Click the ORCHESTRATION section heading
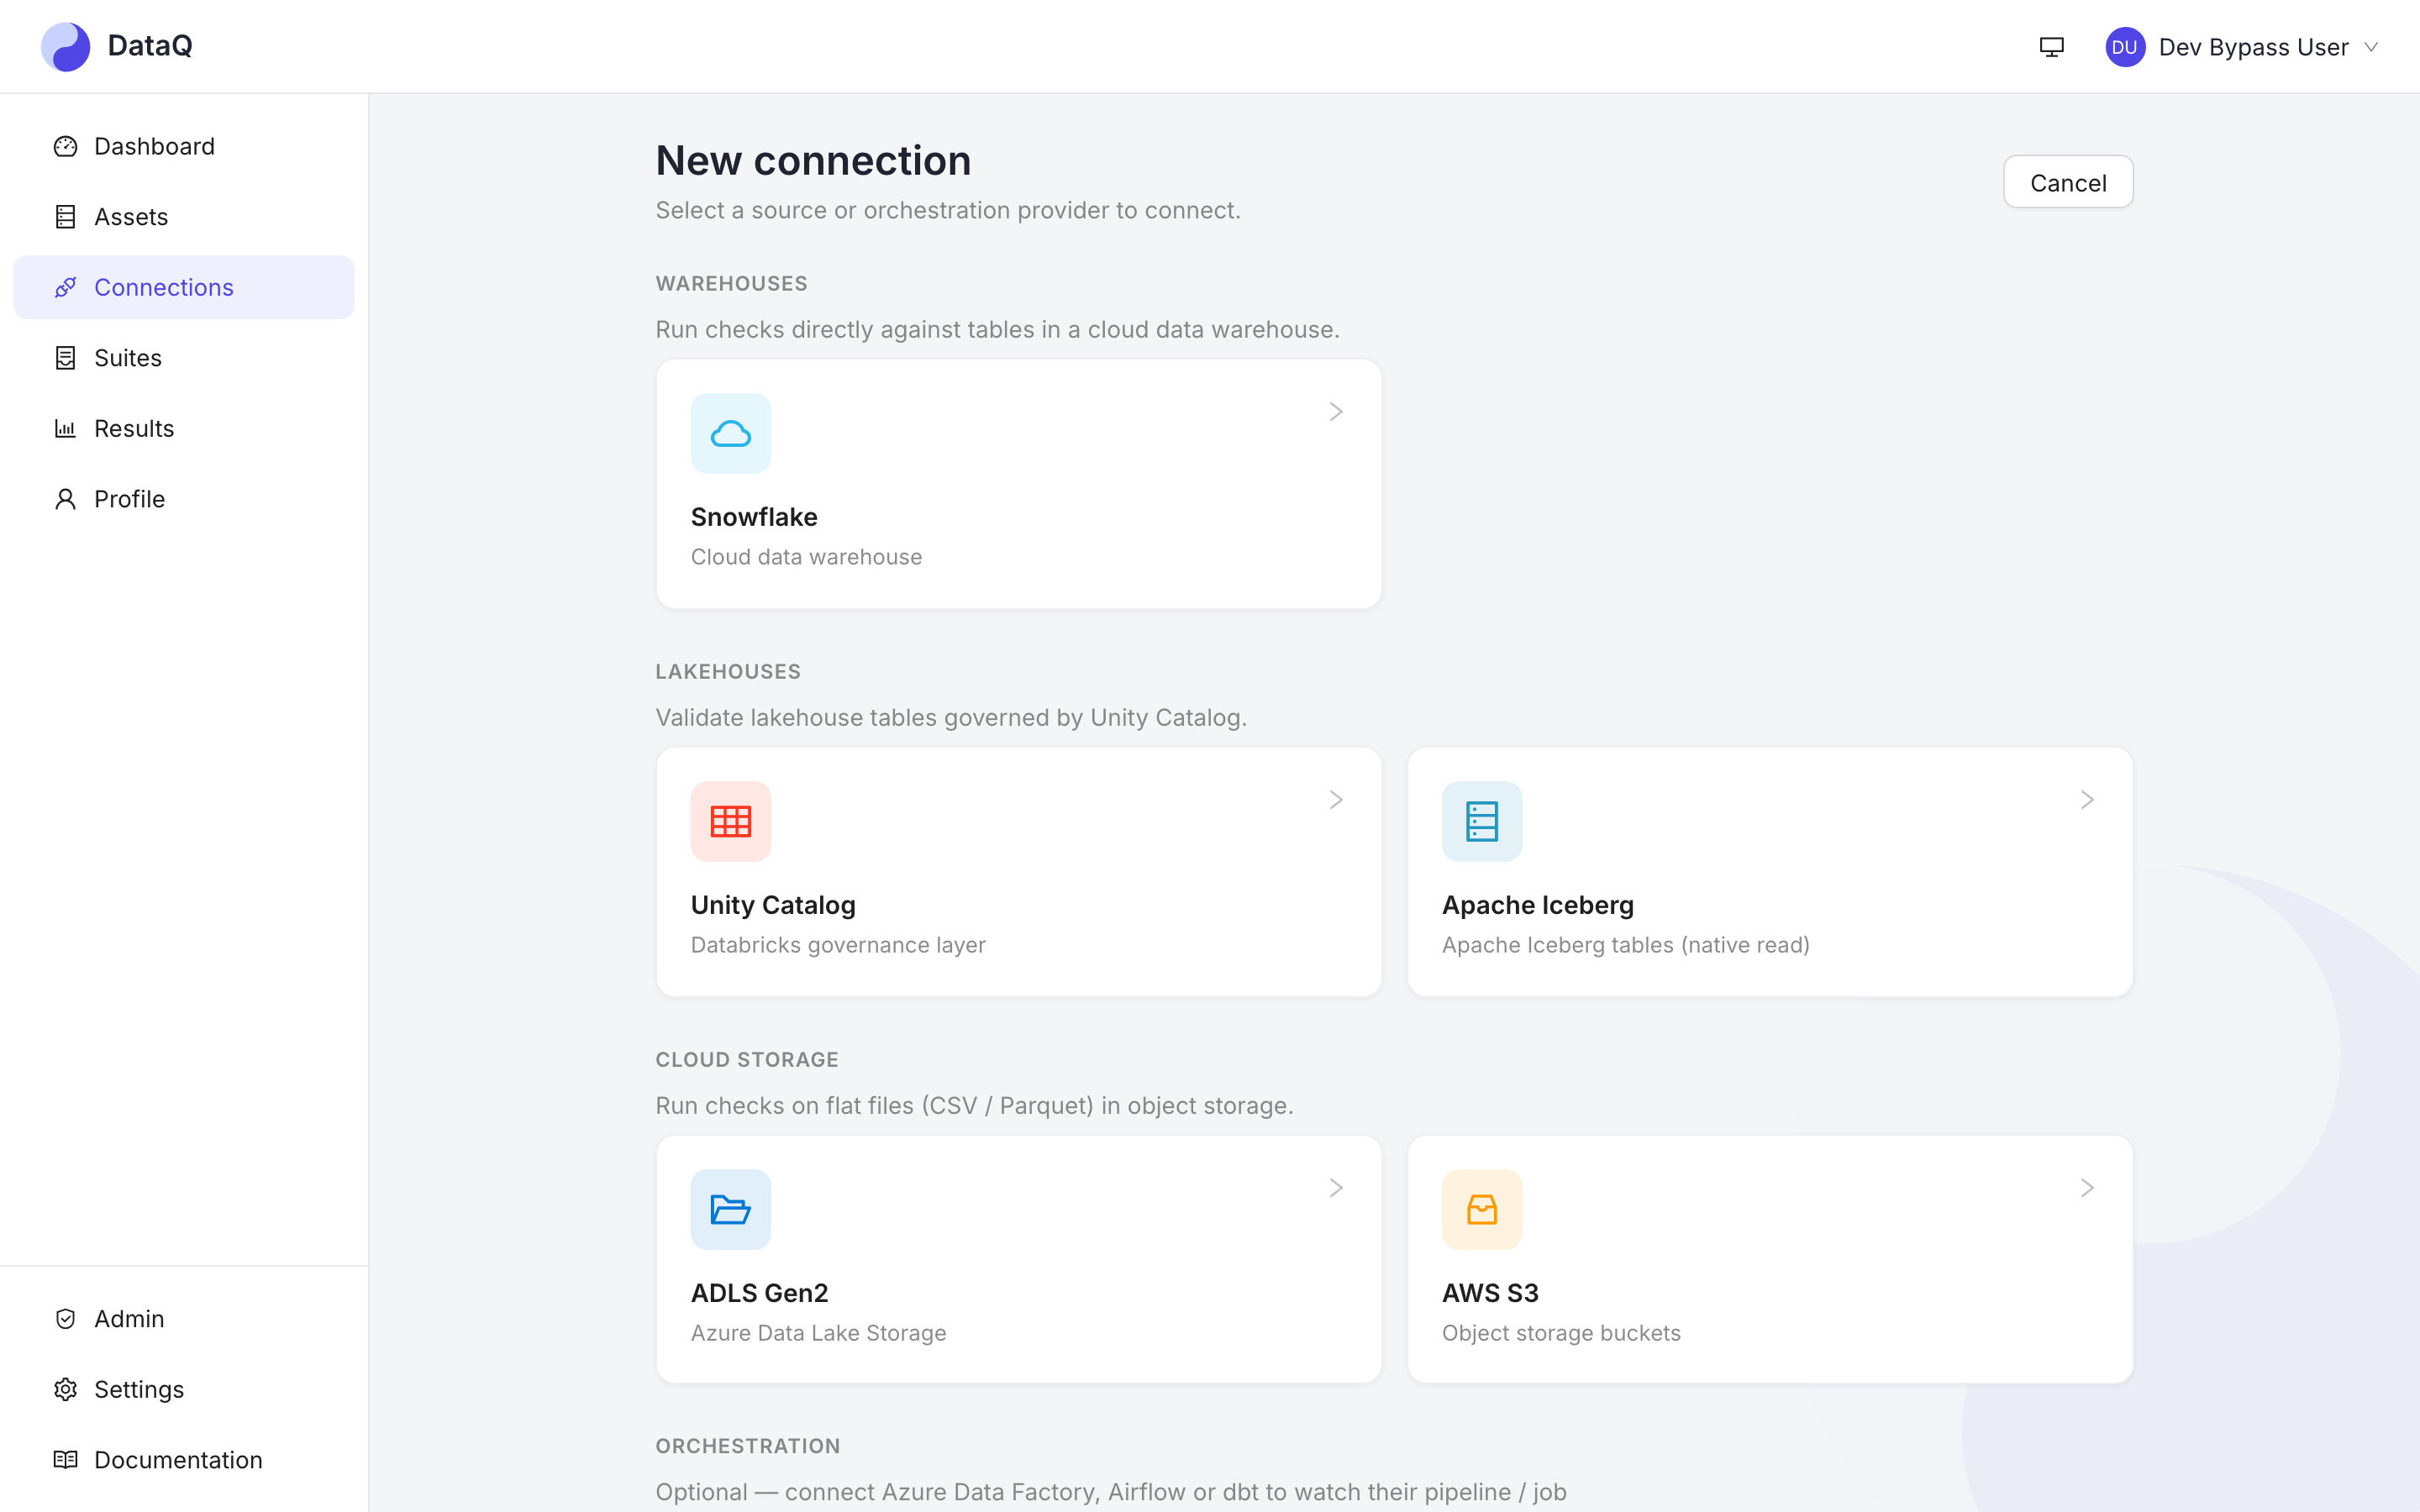The image size is (2420, 1512). (748, 1446)
